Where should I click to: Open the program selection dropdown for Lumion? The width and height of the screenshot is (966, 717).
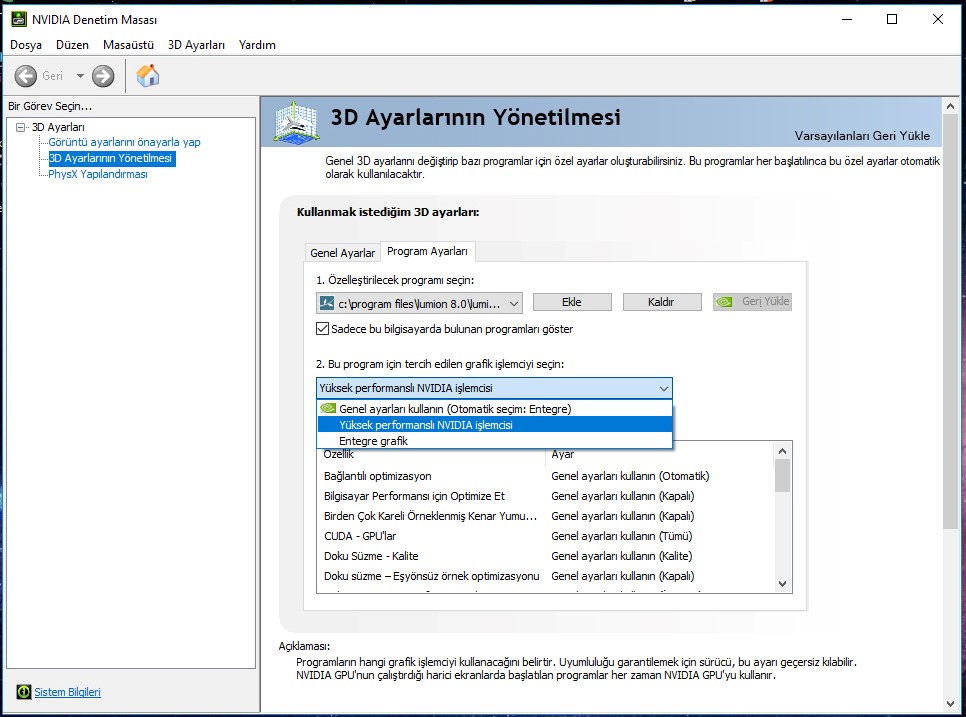tap(419, 303)
